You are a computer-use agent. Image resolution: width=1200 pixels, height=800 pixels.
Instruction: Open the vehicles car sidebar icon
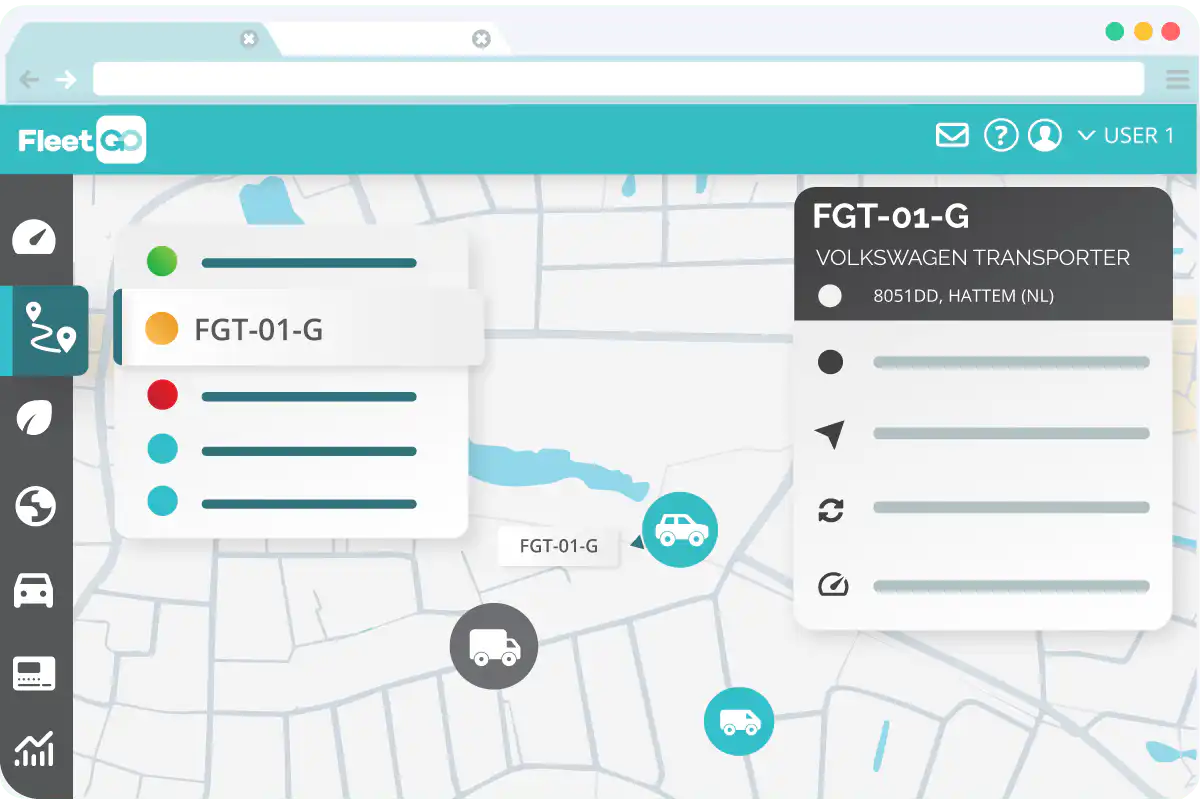(x=34, y=590)
